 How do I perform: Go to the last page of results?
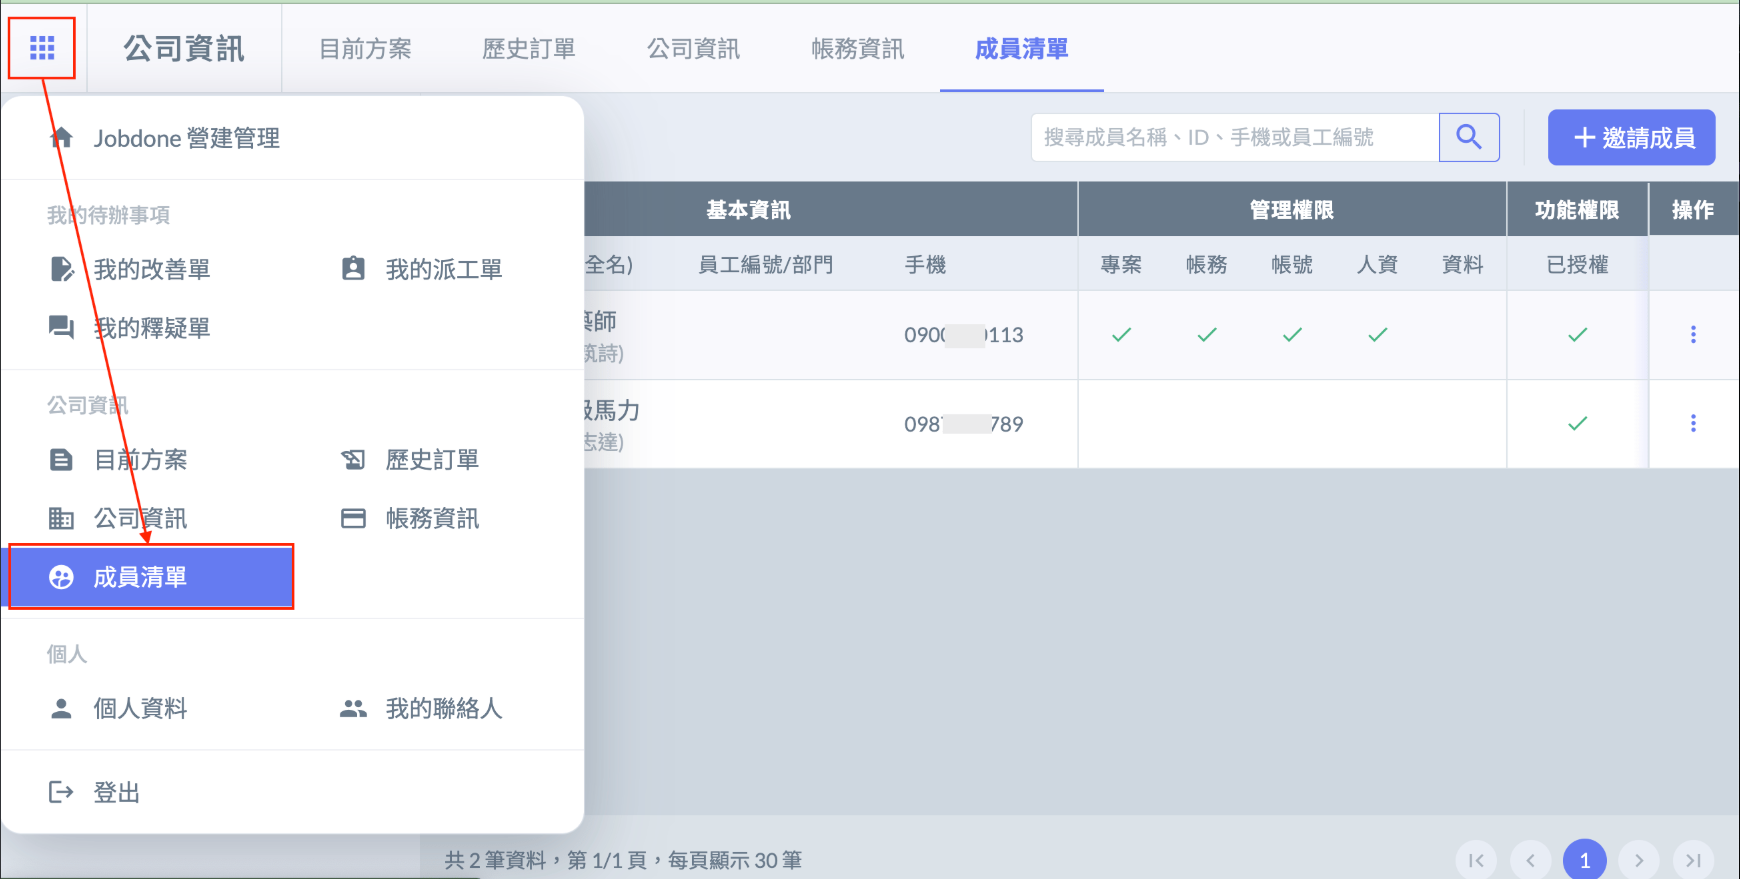click(x=1693, y=860)
